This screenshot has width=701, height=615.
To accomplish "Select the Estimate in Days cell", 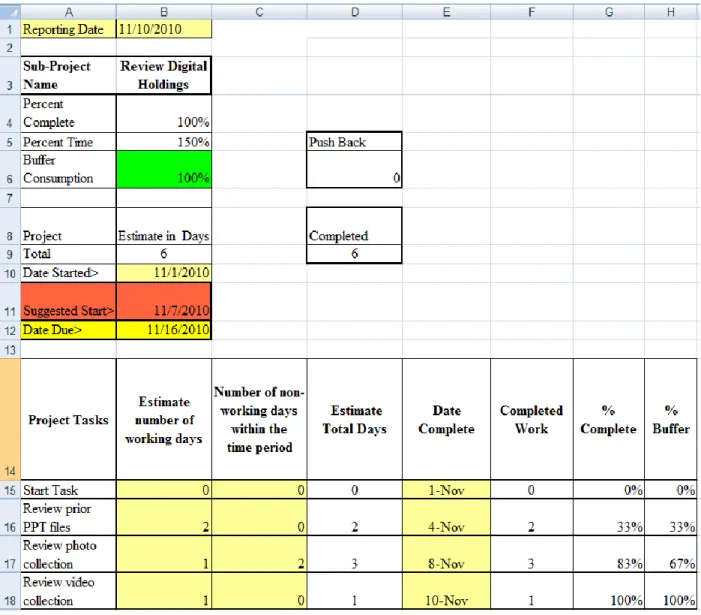I will pyautogui.click(x=164, y=226).
